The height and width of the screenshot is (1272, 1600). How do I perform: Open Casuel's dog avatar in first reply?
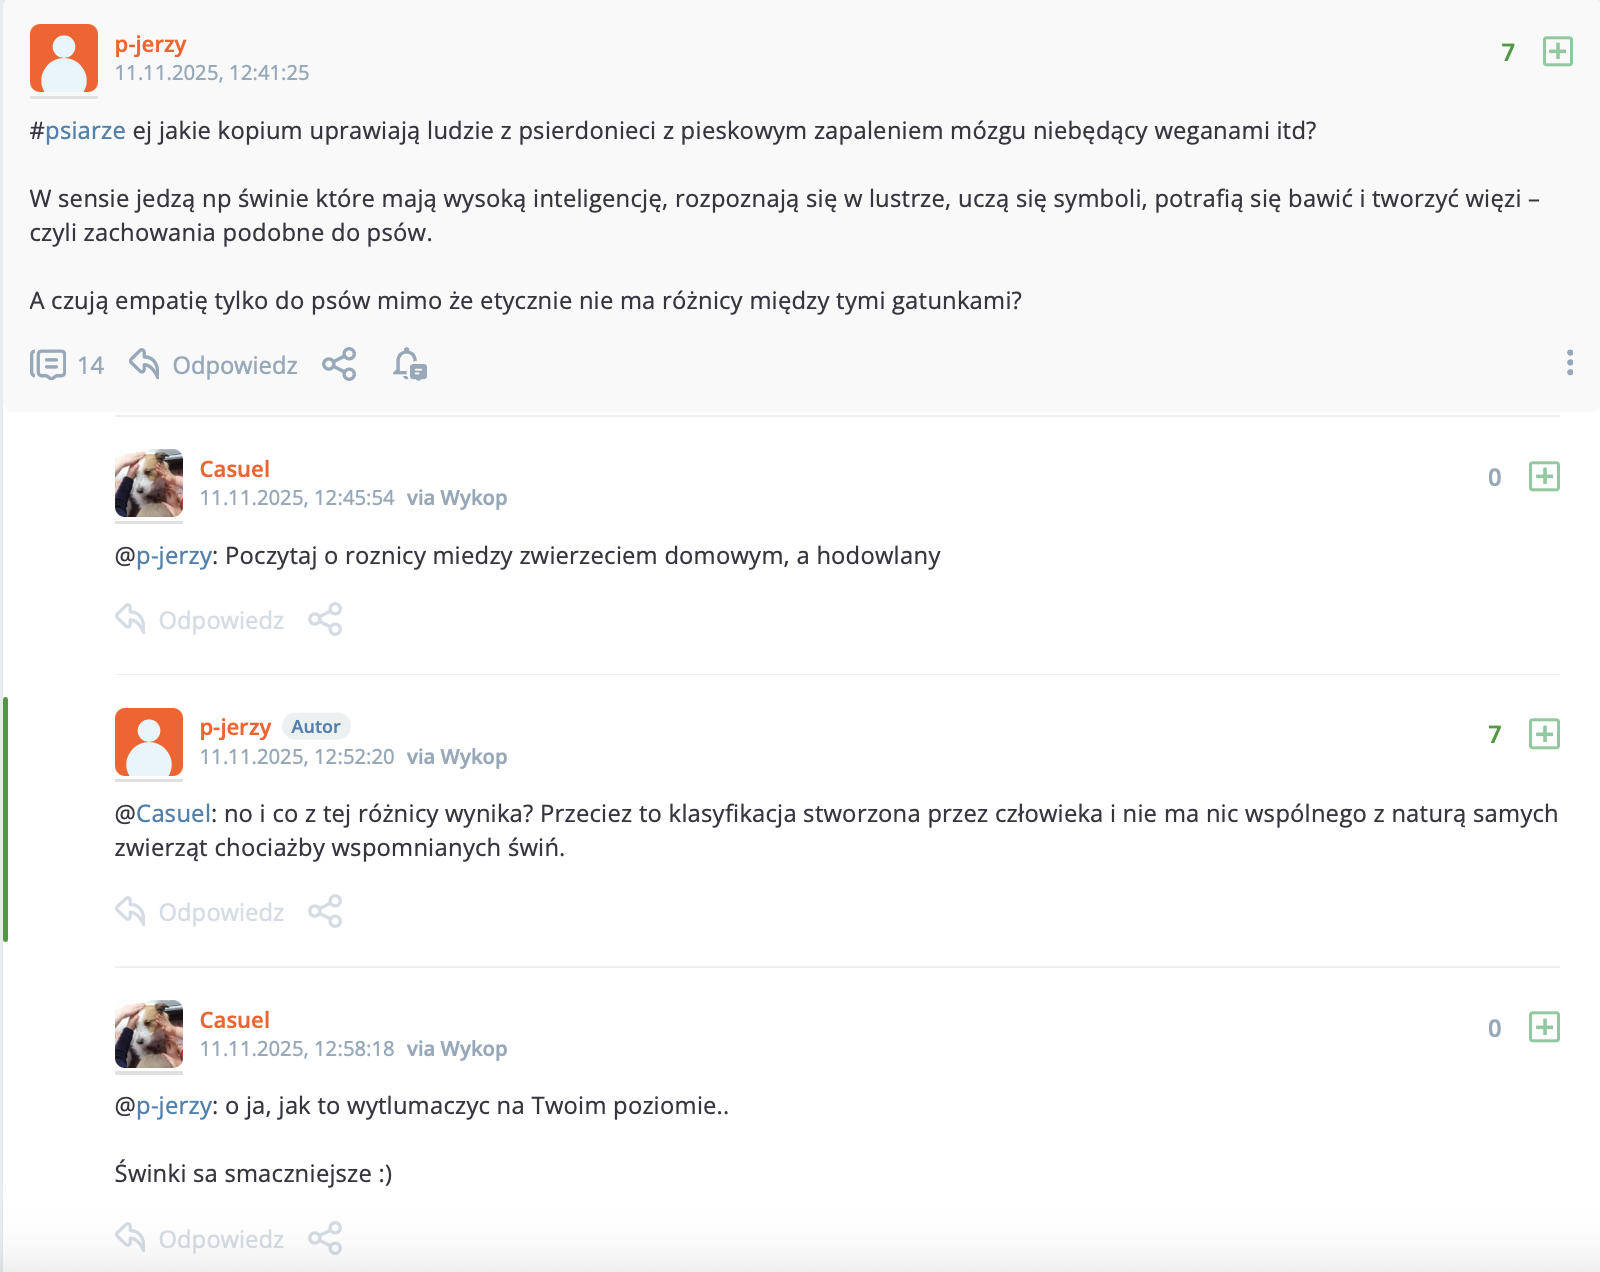[x=149, y=483]
